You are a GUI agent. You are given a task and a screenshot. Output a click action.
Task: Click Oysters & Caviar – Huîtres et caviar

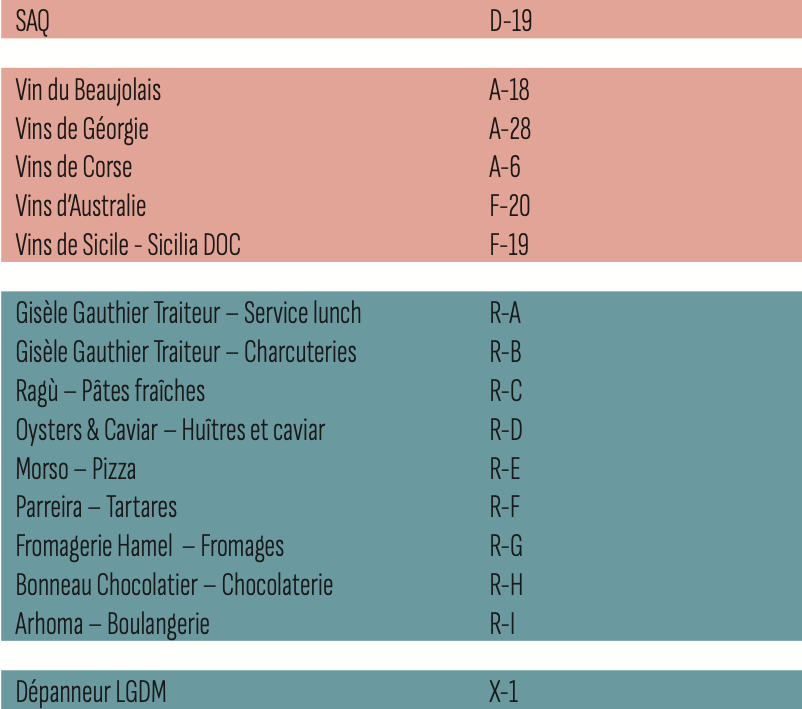click(x=170, y=430)
